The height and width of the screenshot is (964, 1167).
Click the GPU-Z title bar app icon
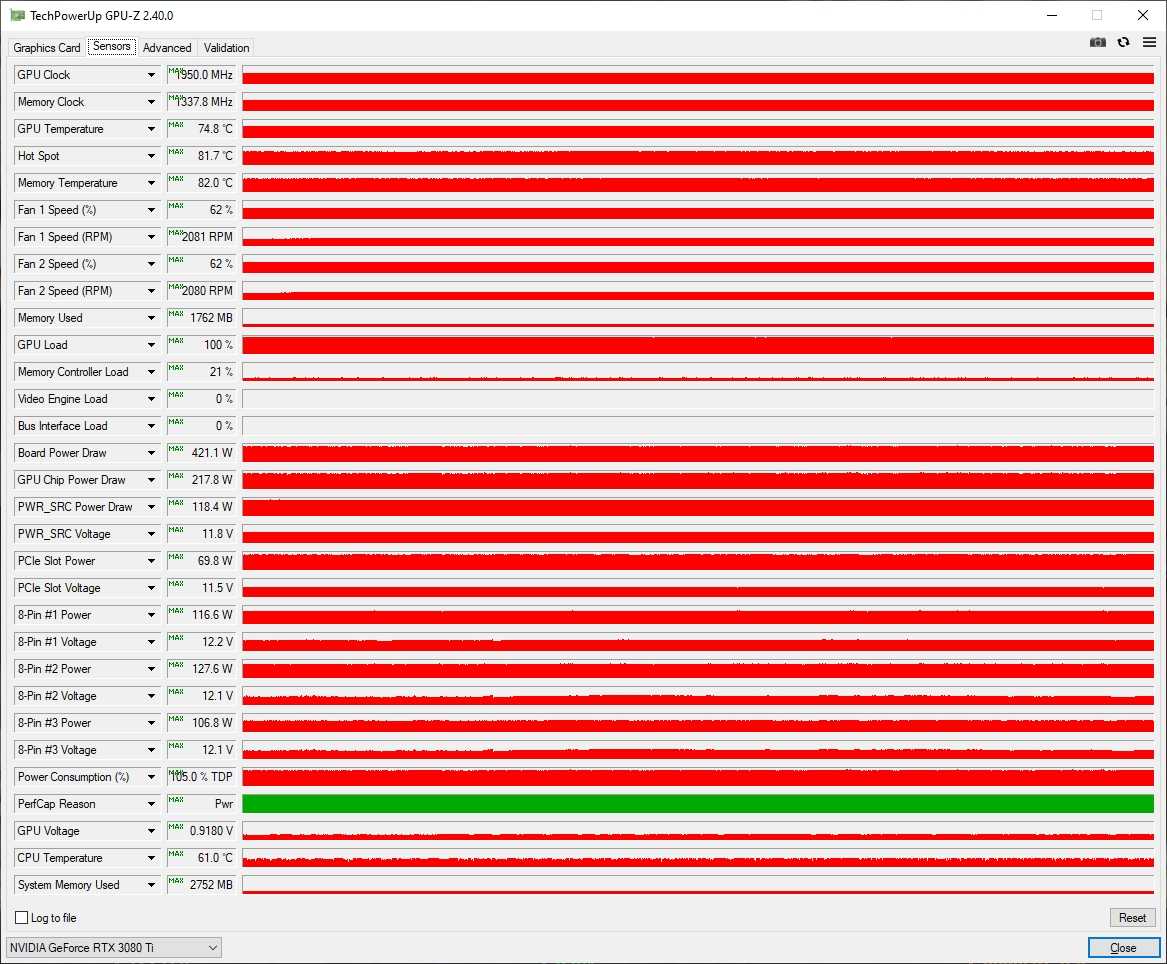pyautogui.click(x=16, y=15)
